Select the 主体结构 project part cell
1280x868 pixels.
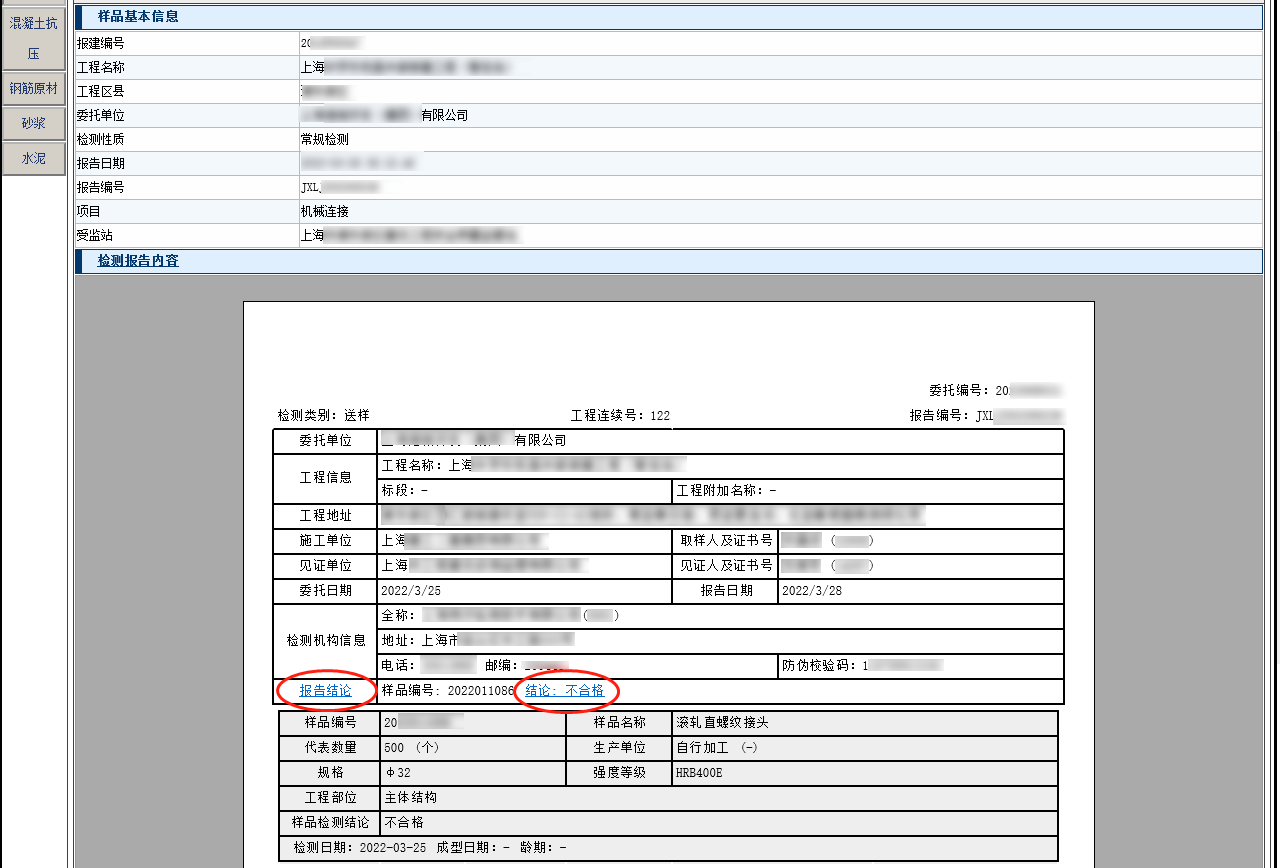(411, 798)
